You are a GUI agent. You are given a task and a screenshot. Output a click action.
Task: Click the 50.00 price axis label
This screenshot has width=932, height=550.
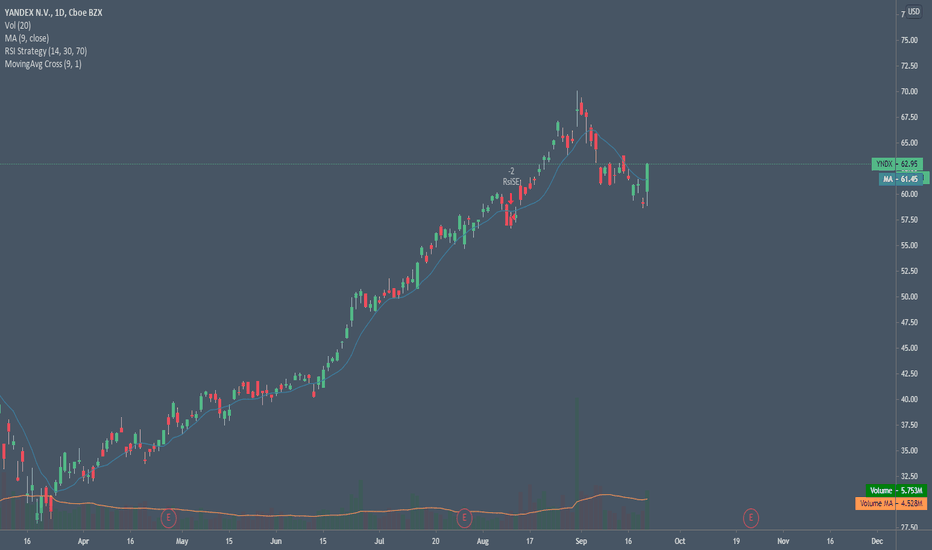click(x=909, y=297)
